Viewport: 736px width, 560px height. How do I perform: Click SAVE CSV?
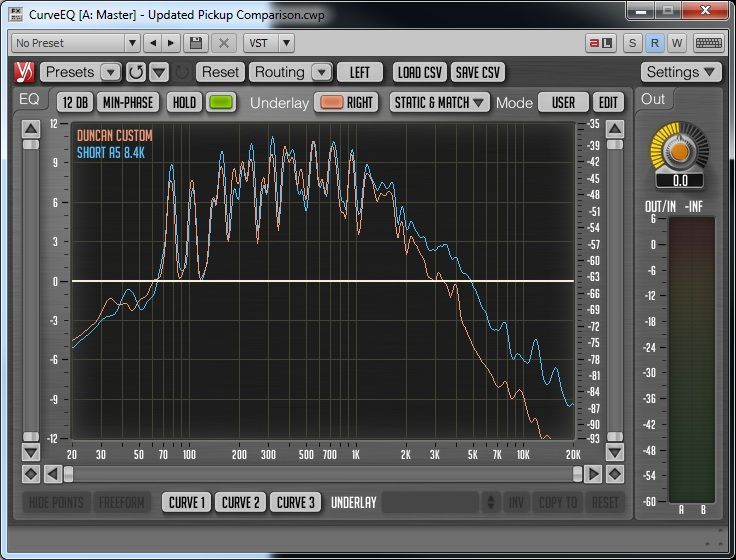(477, 72)
